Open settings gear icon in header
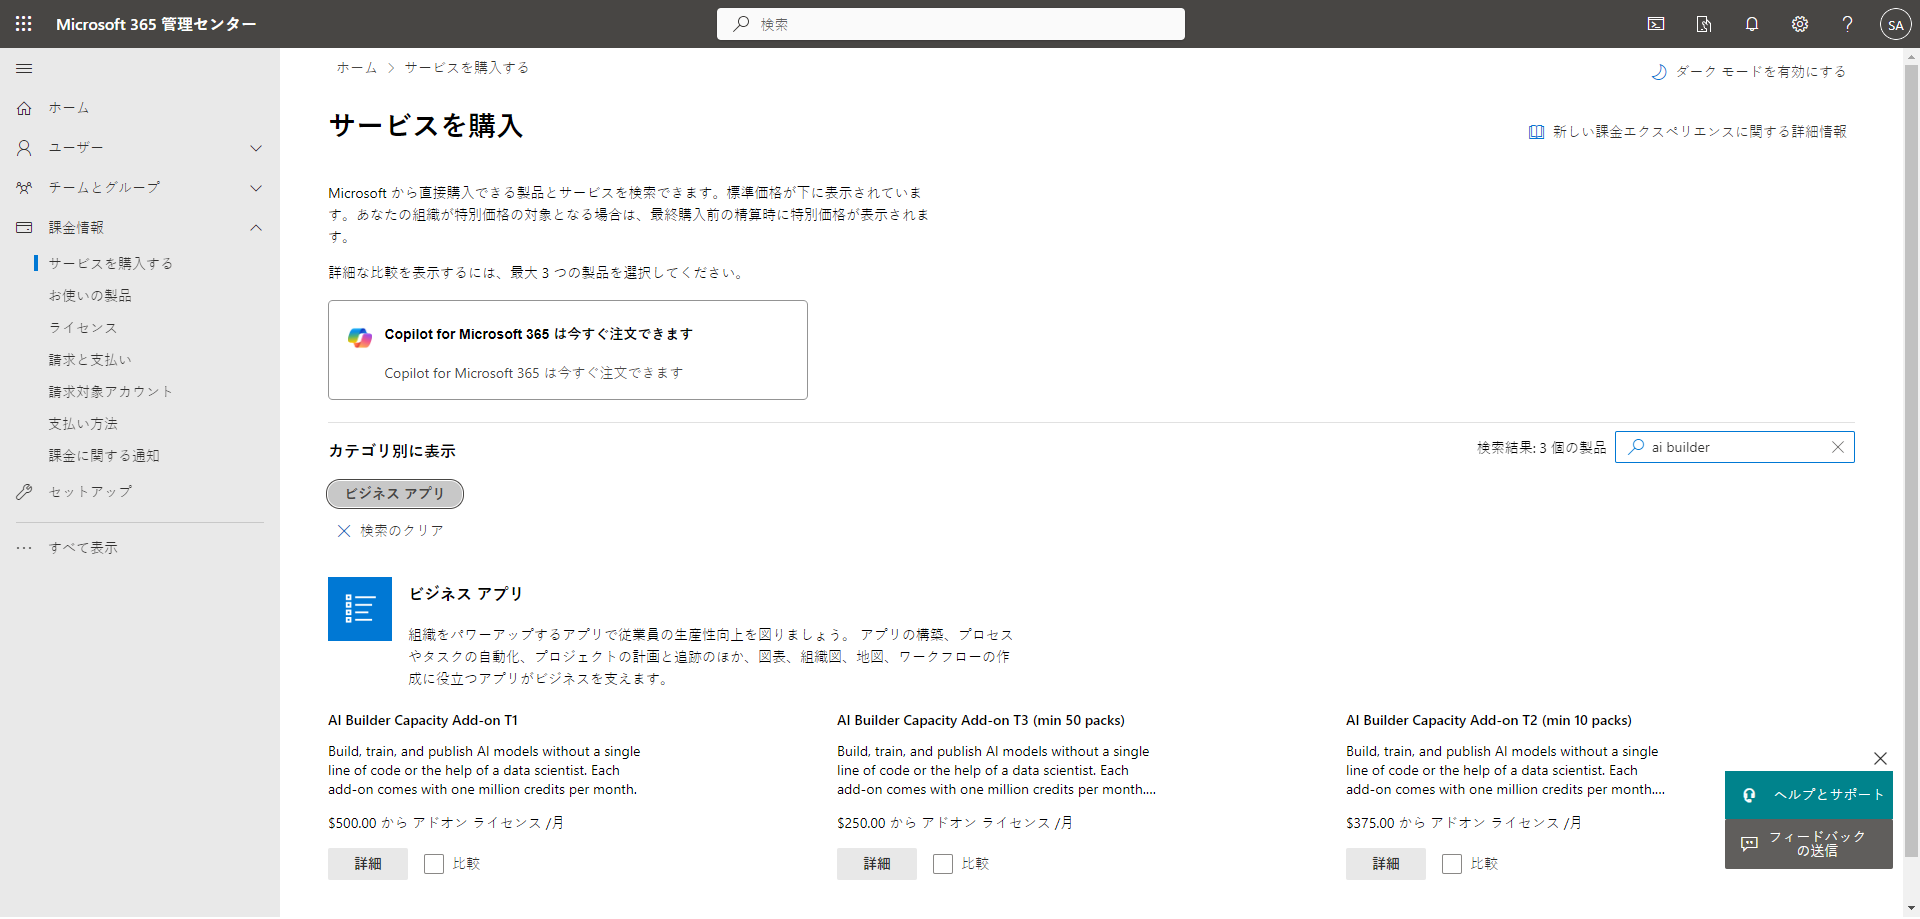Image resolution: width=1920 pixels, height=919 pixels. pos(1800,24)
